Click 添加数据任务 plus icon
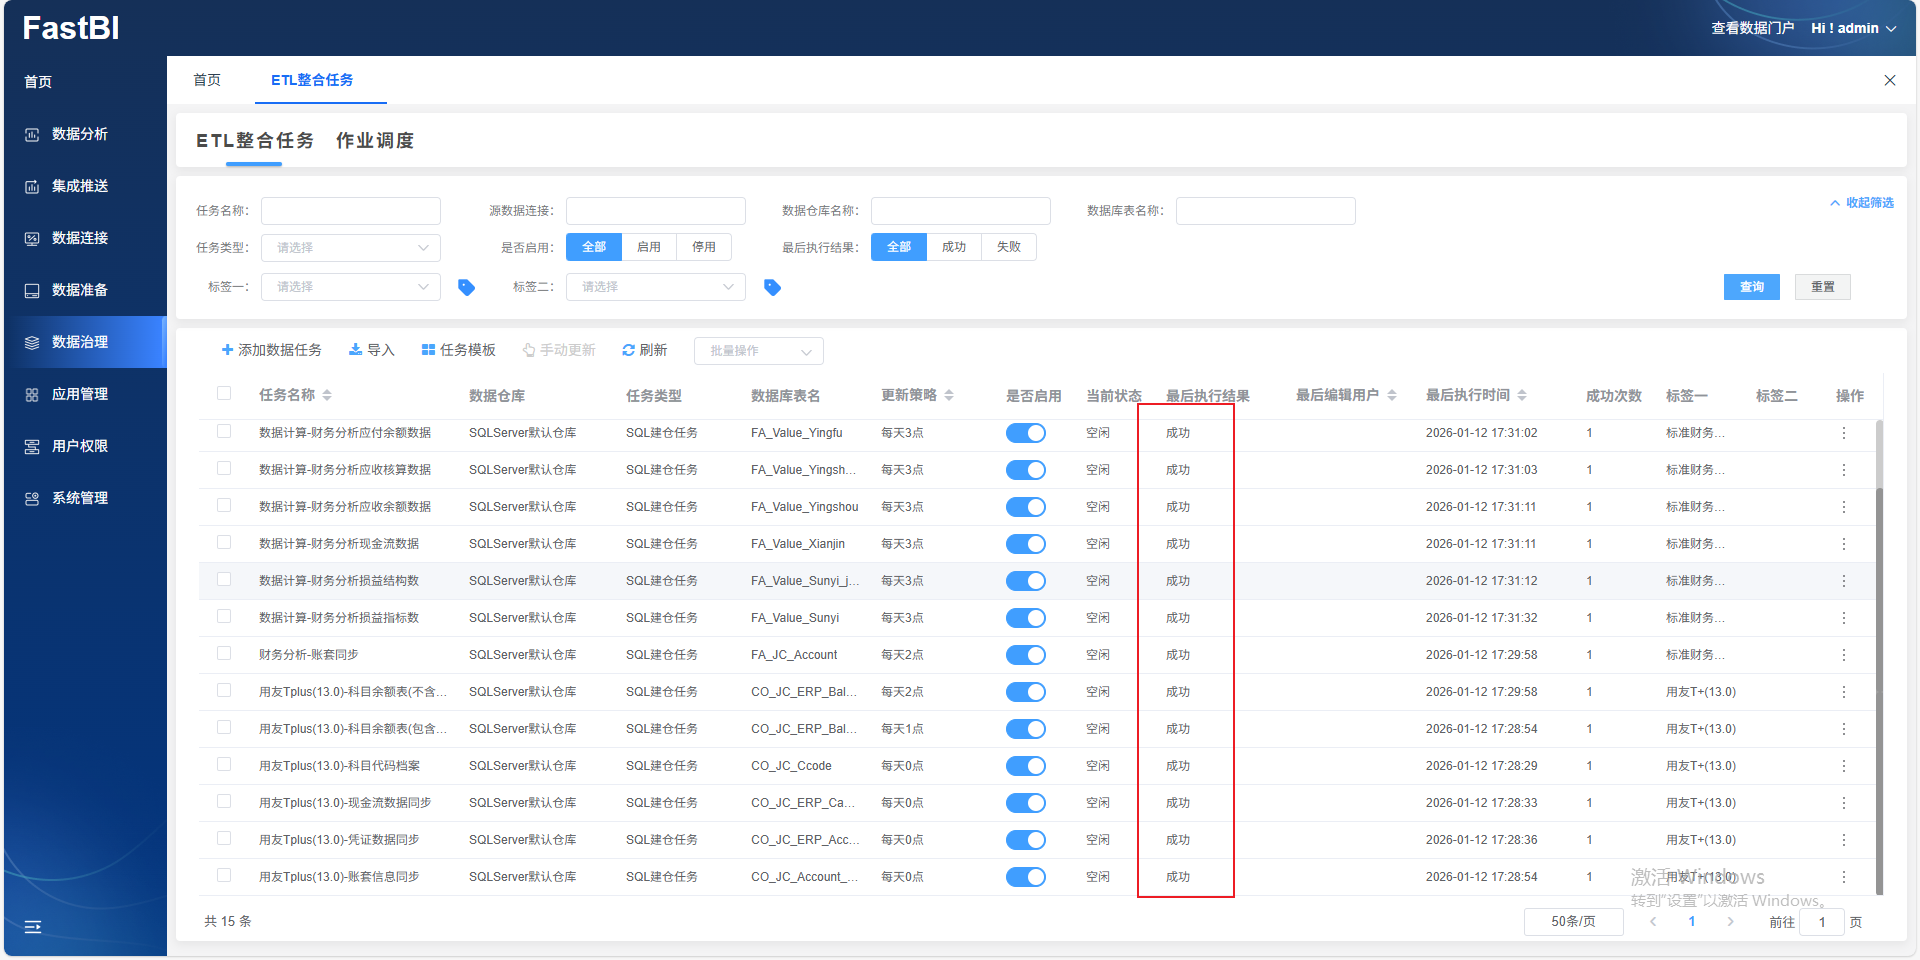The image size is (1920, 960). [227, 350]
